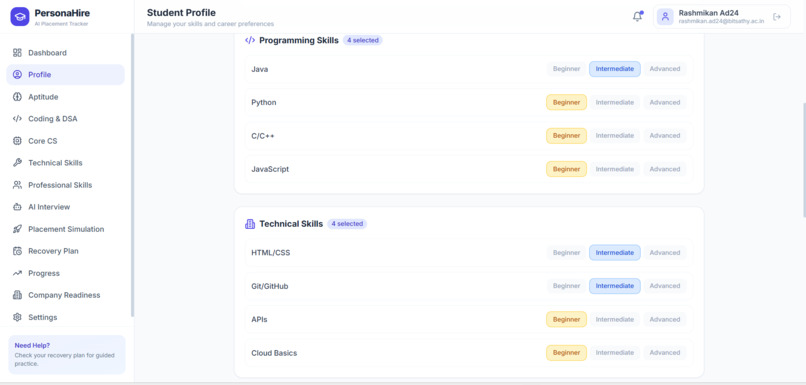
Task: Click the Aptitude brain icon
Action: pyautogui.click(x=17, y=97)
